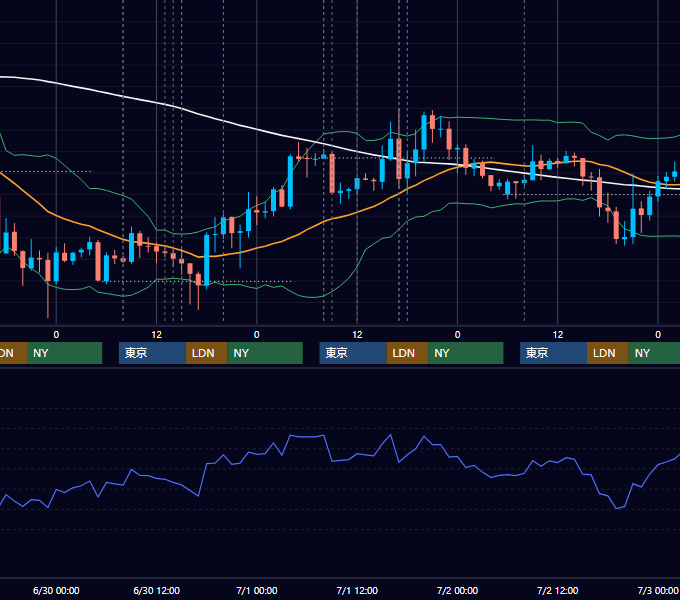Select the NY block following July 1 LDN
Screen dimensions: 680x600
pyautogui.click(x=466, y=353)
